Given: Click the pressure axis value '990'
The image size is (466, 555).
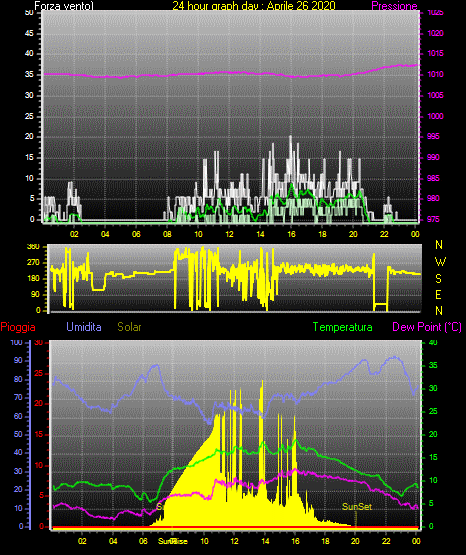Looking at the screenshot, I should click(433, 157).
